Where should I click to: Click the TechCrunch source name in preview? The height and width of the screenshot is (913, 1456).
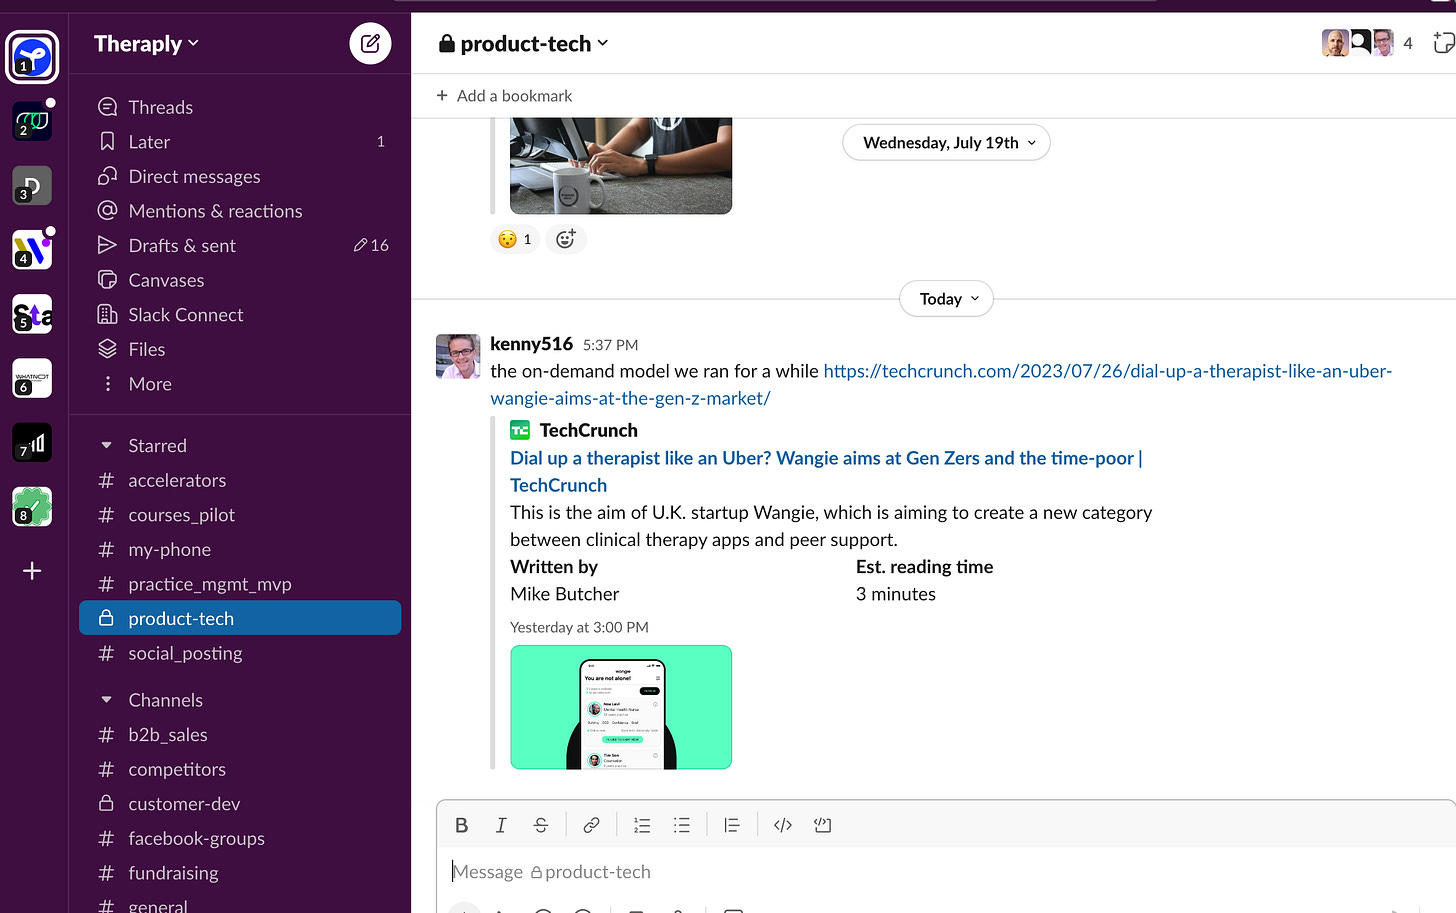pyautogui.click(x=588, y=430)
